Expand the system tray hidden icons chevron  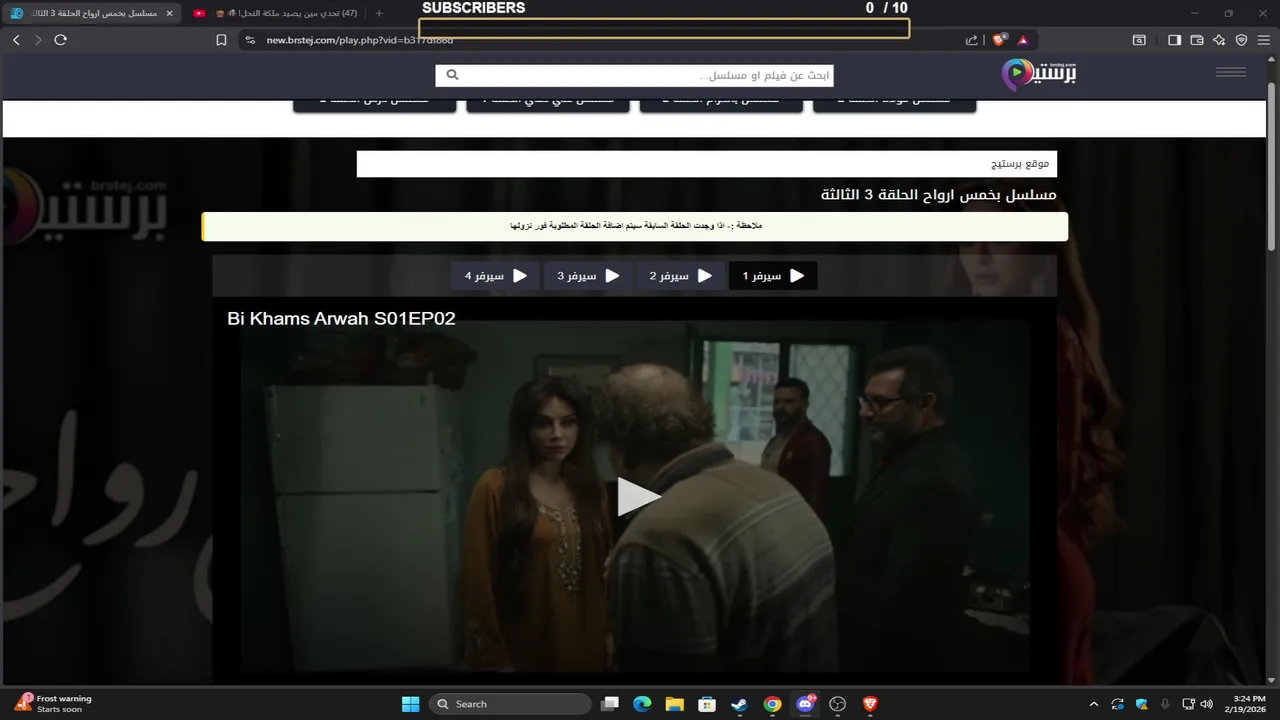1093,704
